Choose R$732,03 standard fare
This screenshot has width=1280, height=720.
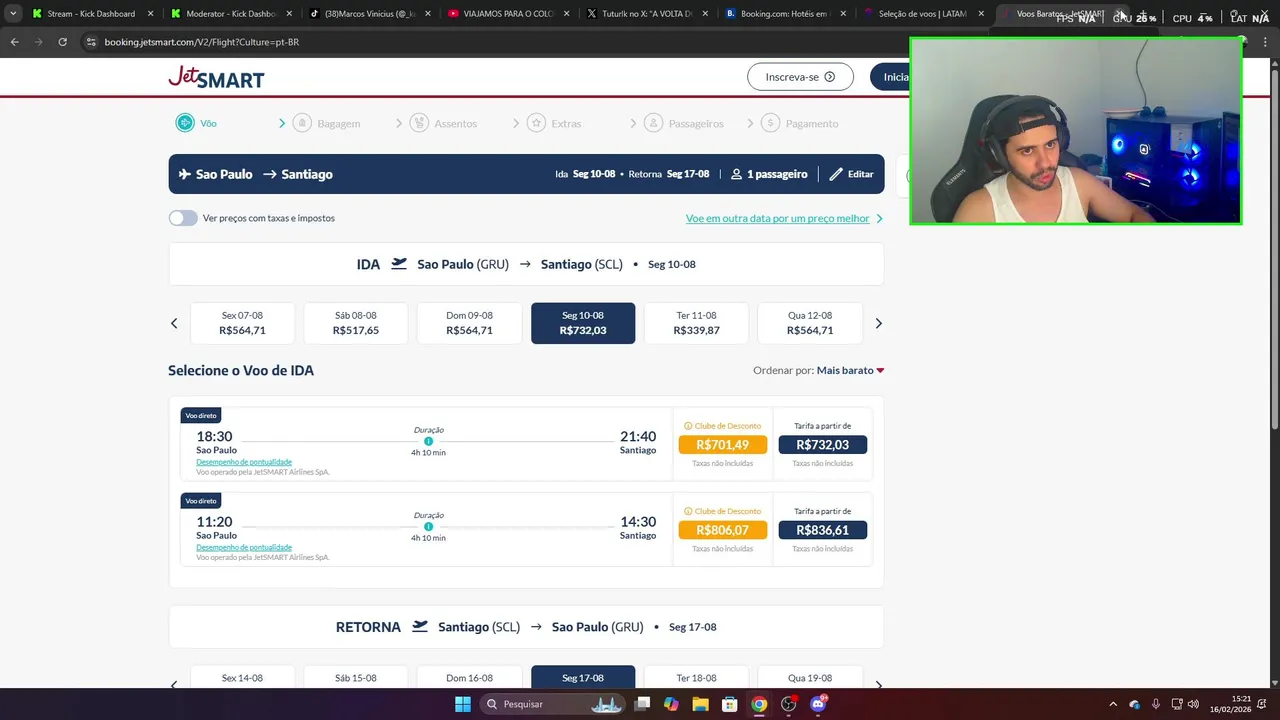[822, 445]
